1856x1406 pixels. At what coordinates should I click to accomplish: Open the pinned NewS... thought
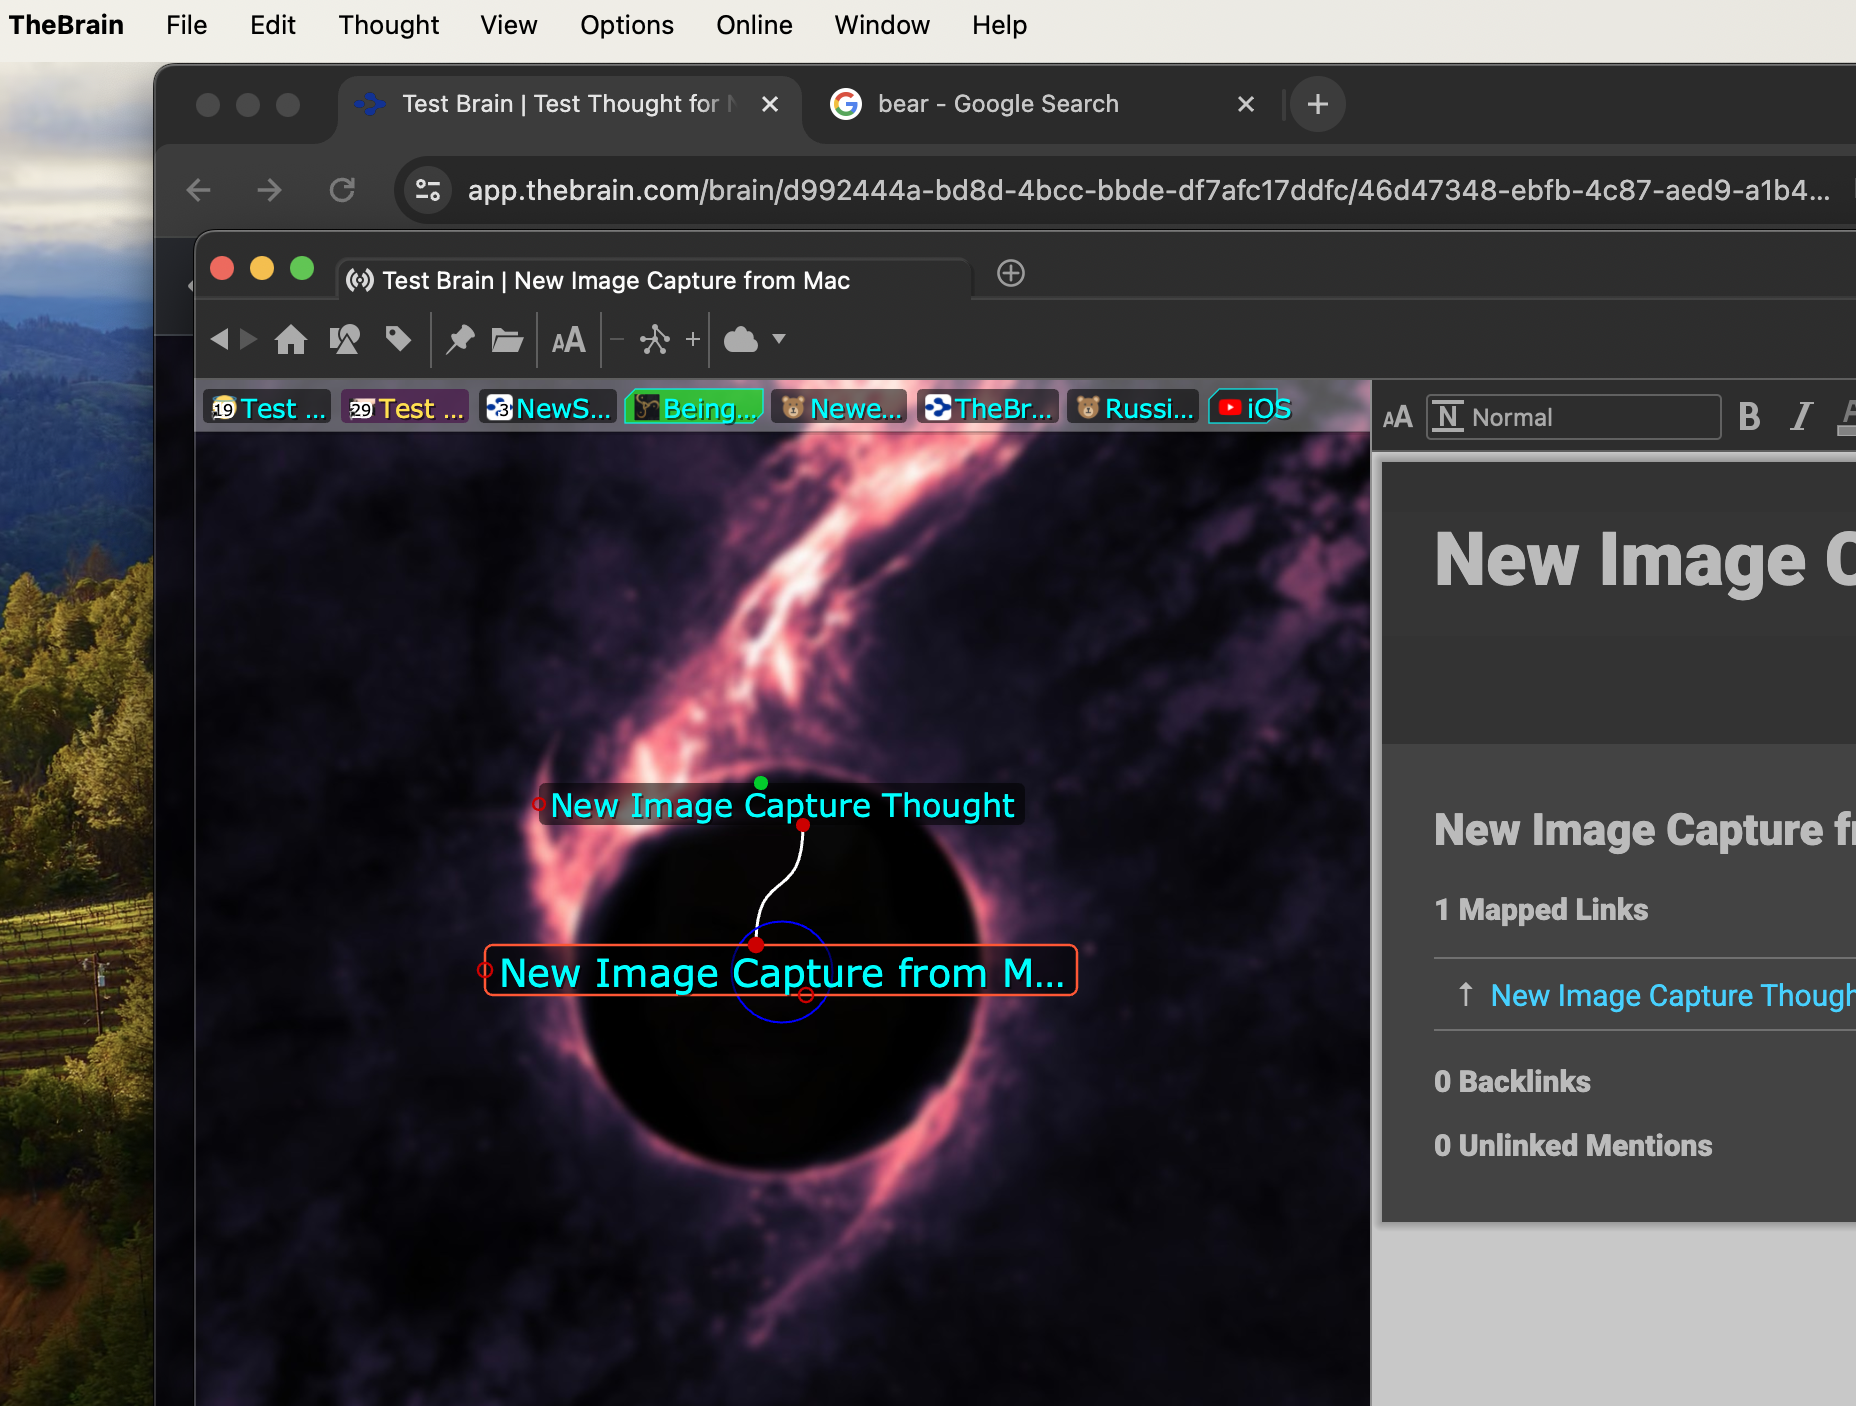pyautogui.click(x=548, y=408)
